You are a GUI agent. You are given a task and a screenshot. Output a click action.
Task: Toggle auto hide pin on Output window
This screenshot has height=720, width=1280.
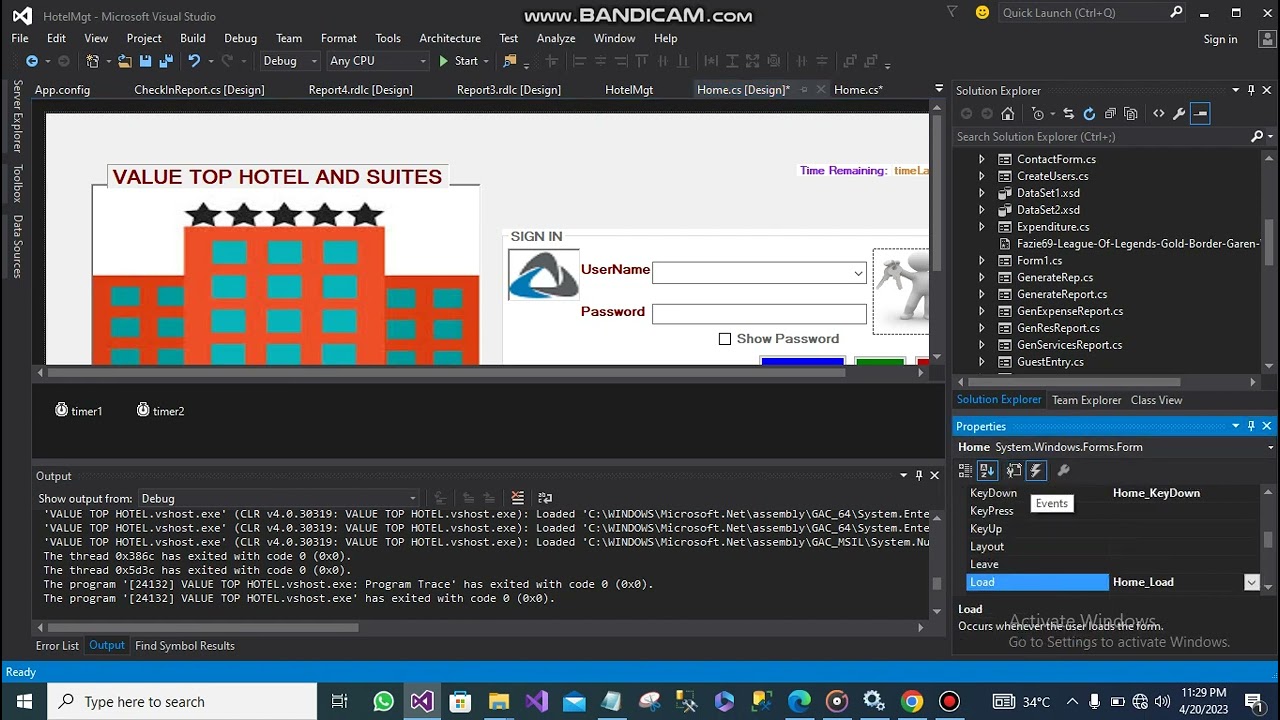coord(919,476)
